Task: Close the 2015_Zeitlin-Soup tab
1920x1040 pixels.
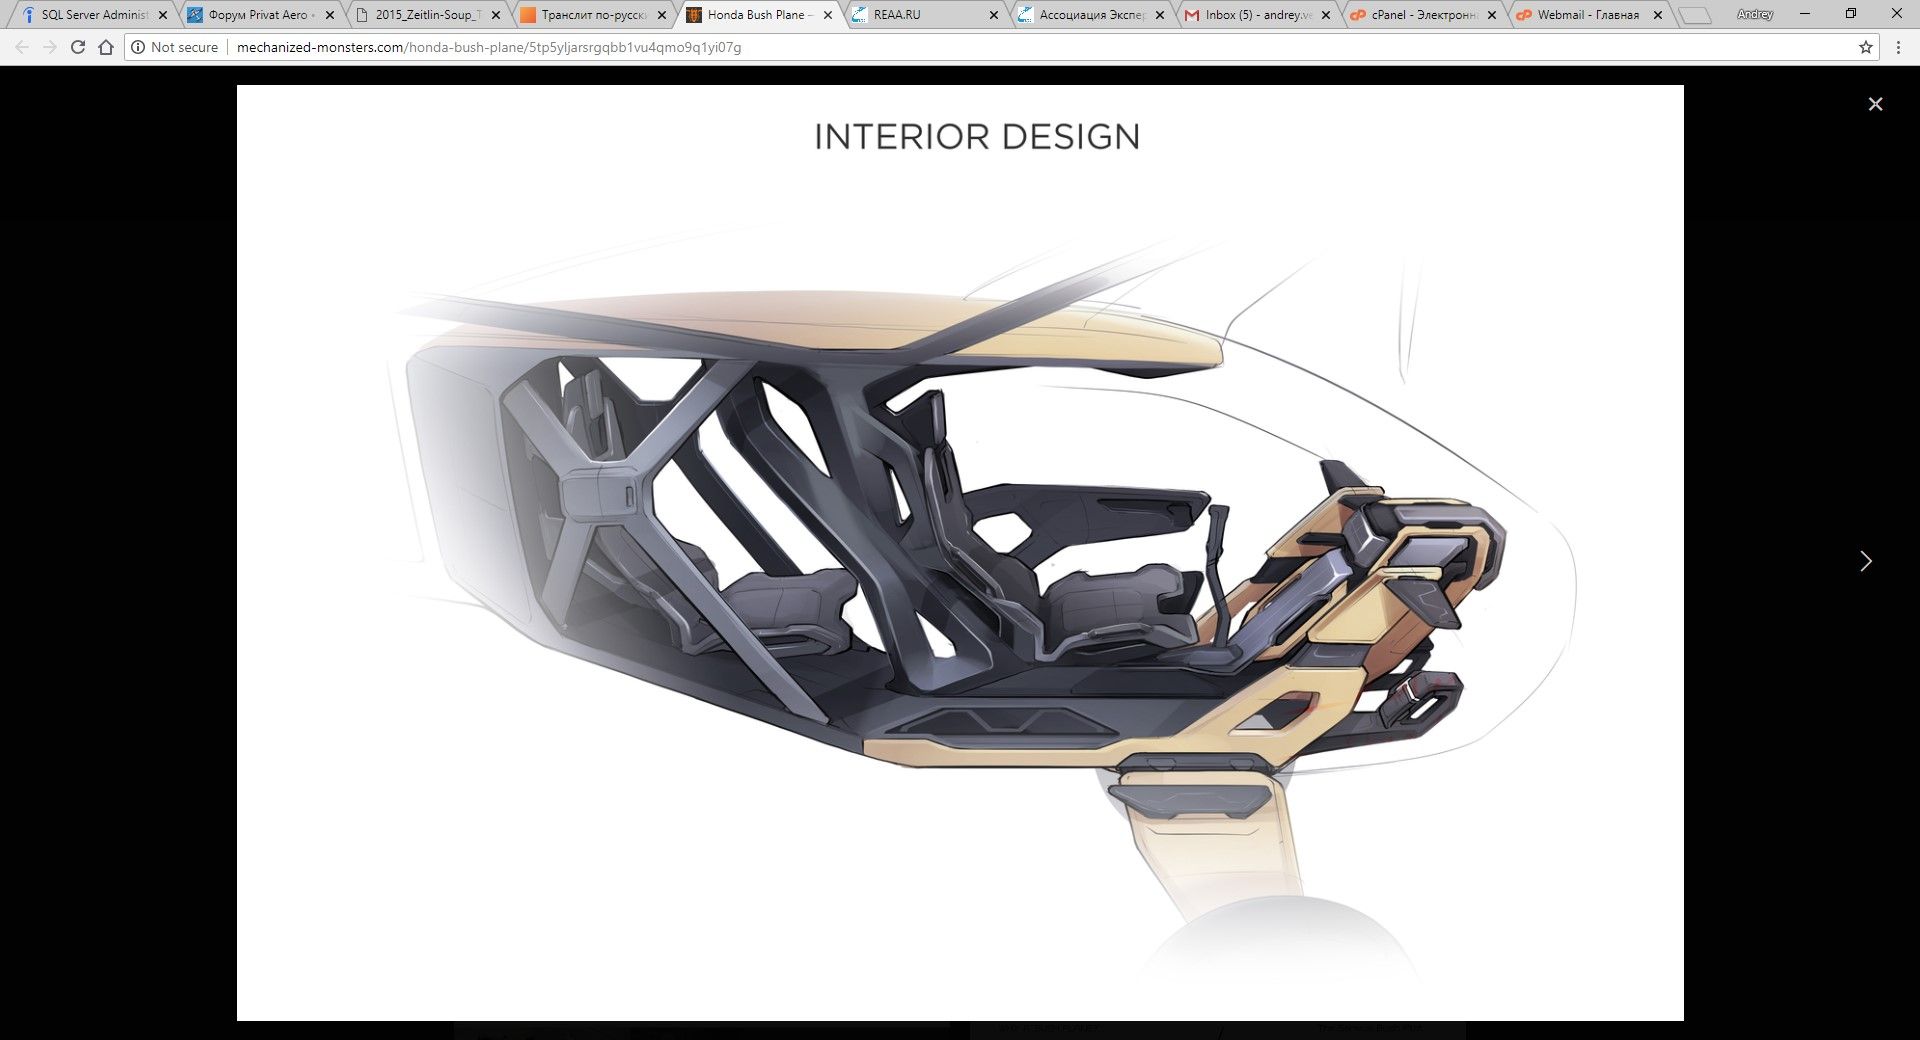Action: tap(495, 15)
